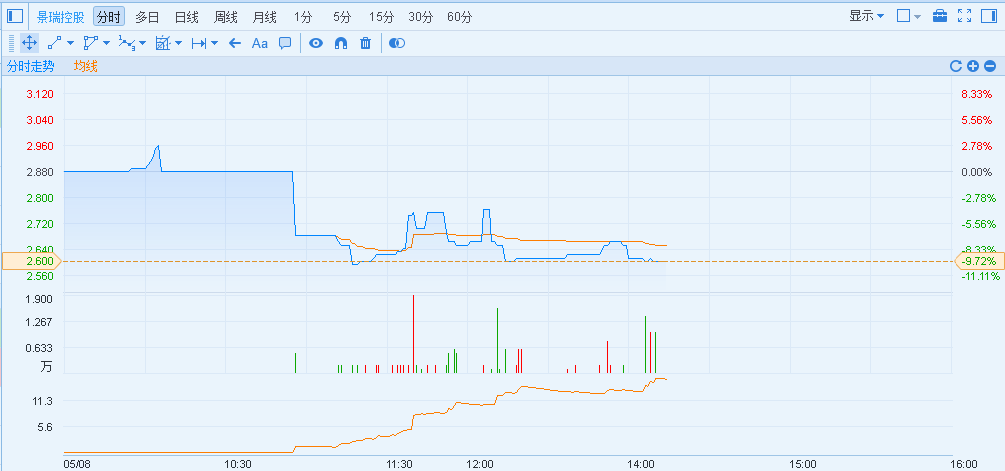Viewport: 1005px width, 471px height.
Task: Click the 11:30 time axis label
Action: coord(399,464)
